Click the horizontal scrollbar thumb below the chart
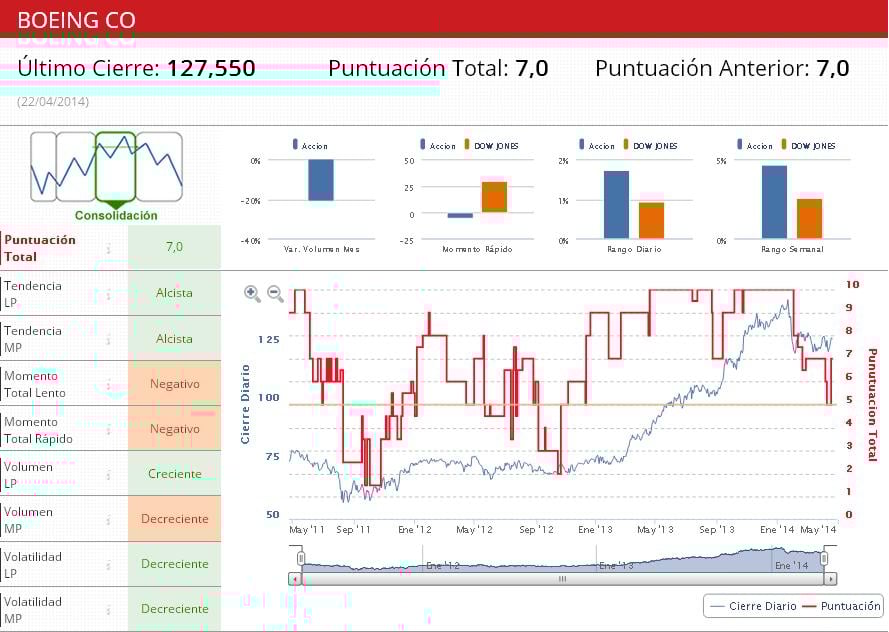Screen dimensions: 889x632 click(562, 579)
